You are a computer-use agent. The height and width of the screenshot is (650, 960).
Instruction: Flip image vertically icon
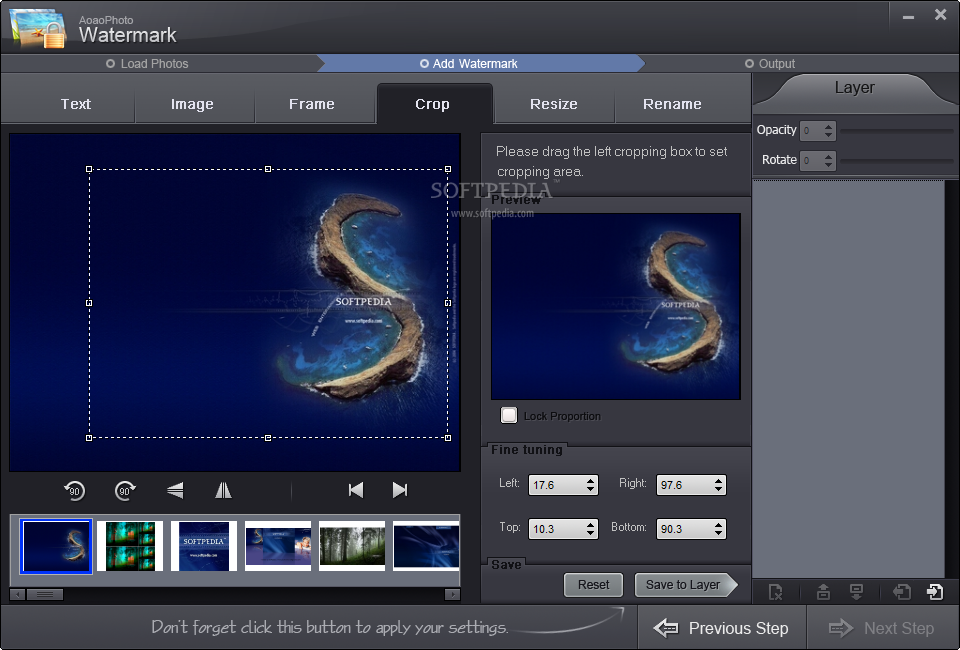coord(175,490)
